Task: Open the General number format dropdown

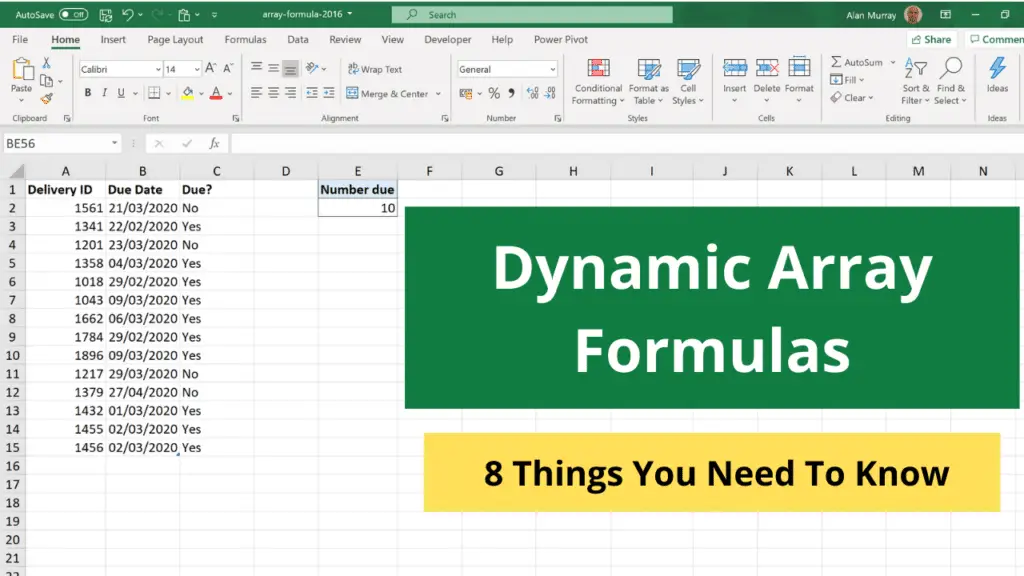Action: (552, 69)
